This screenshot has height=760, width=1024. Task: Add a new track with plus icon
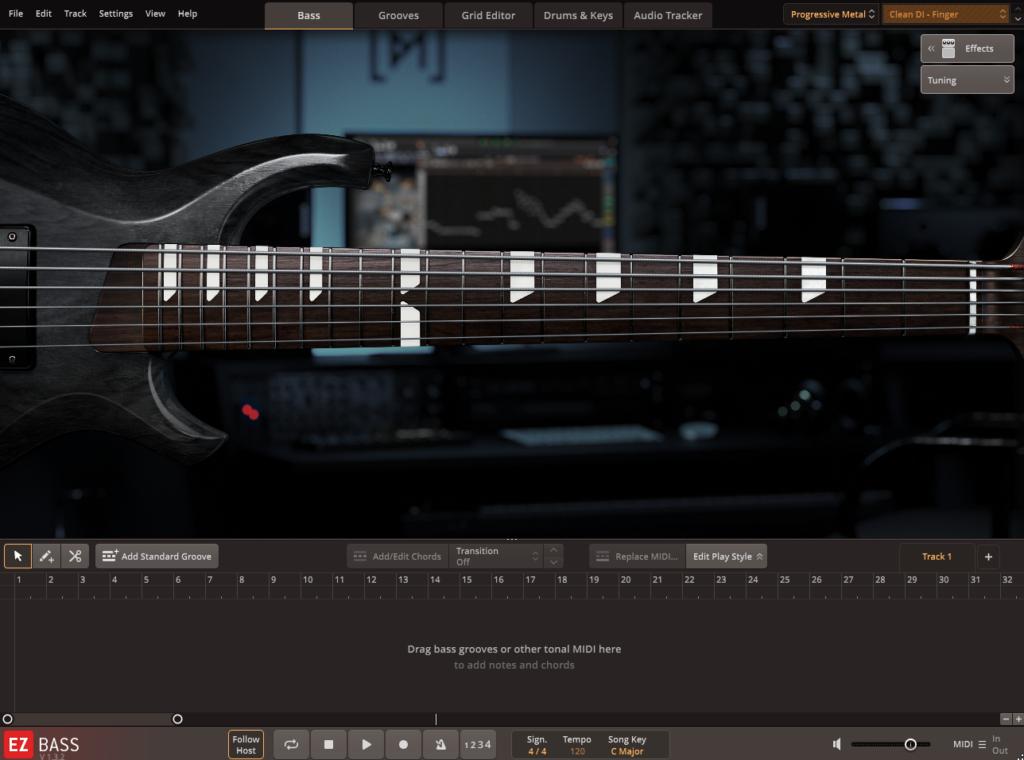pos(988,556)
